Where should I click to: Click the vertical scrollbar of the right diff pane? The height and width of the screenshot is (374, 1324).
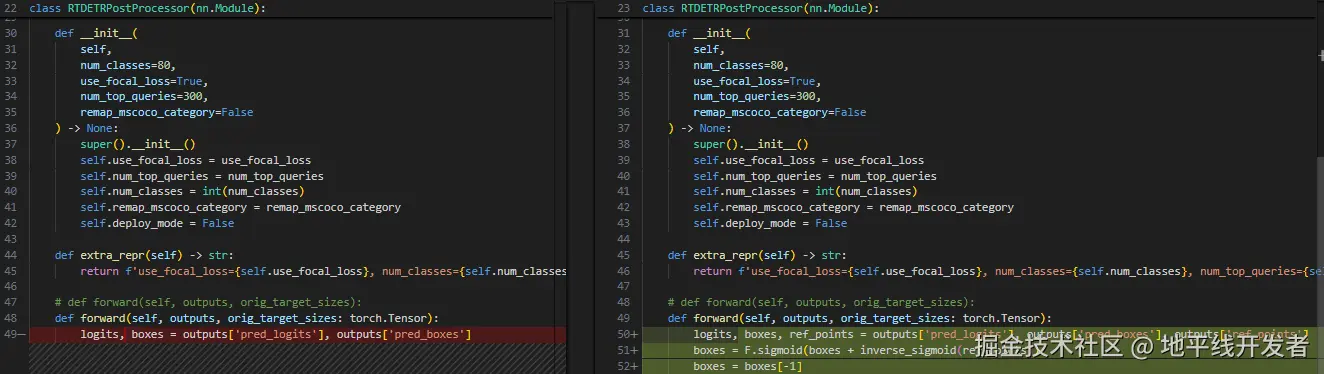click(1319, 265)
